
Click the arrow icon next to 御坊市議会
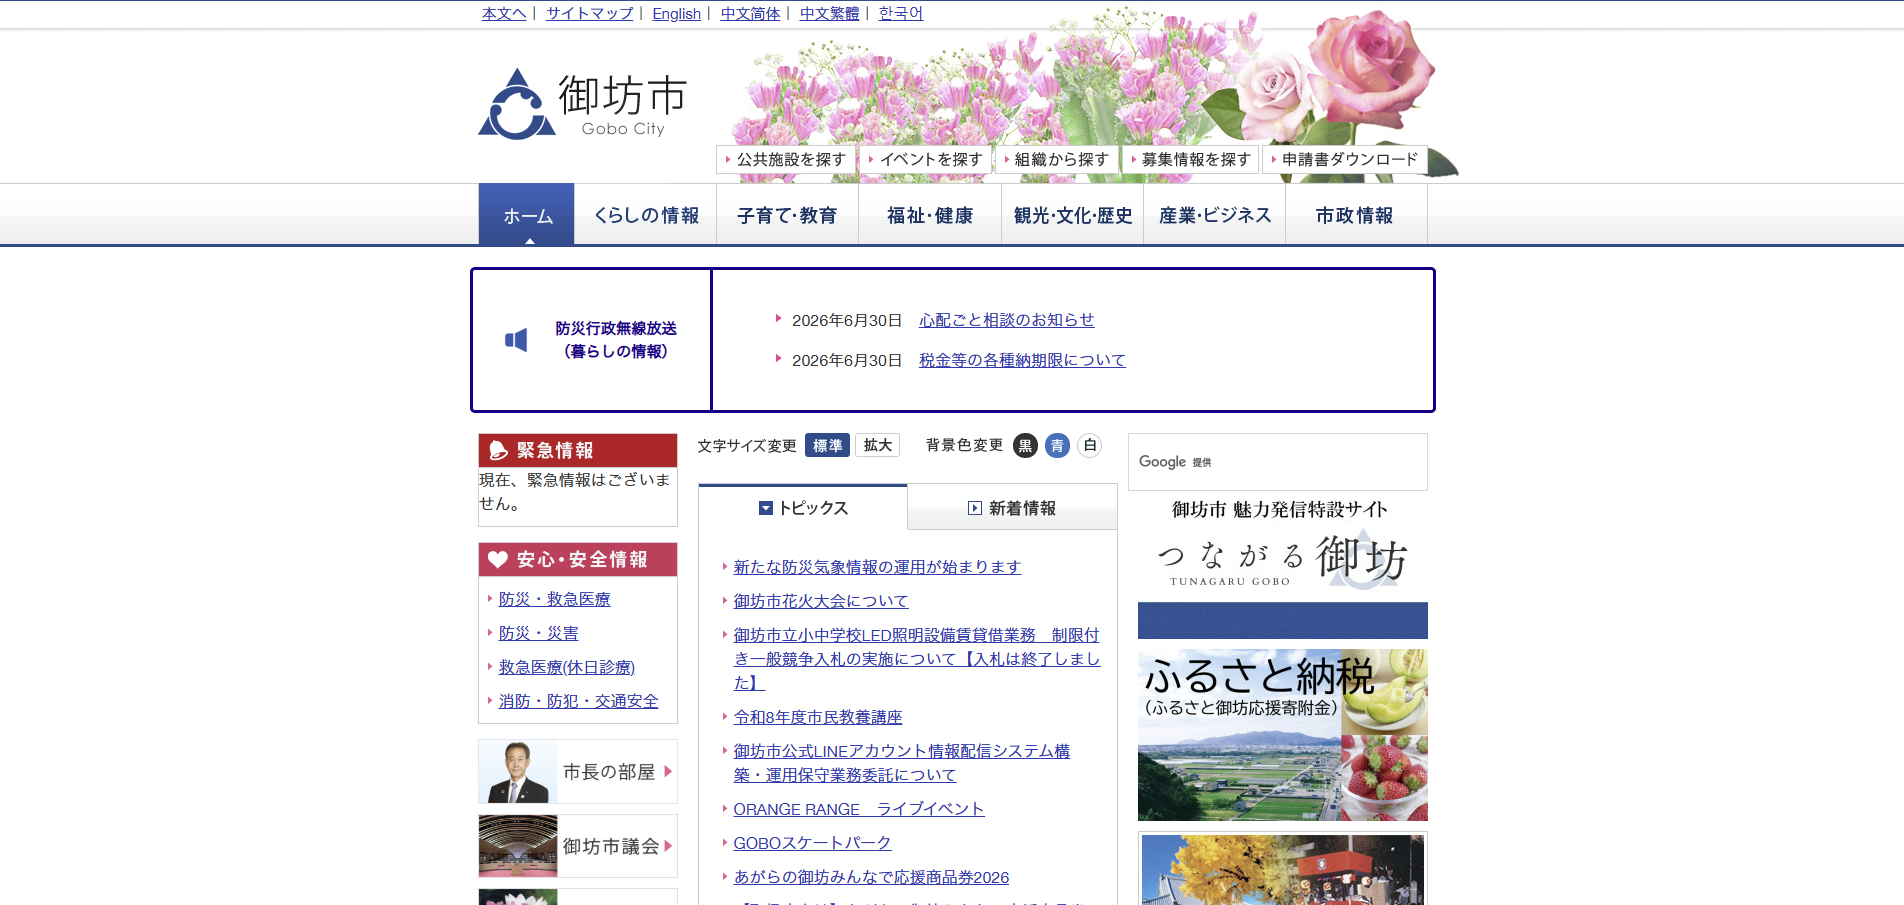pos(668,846)
